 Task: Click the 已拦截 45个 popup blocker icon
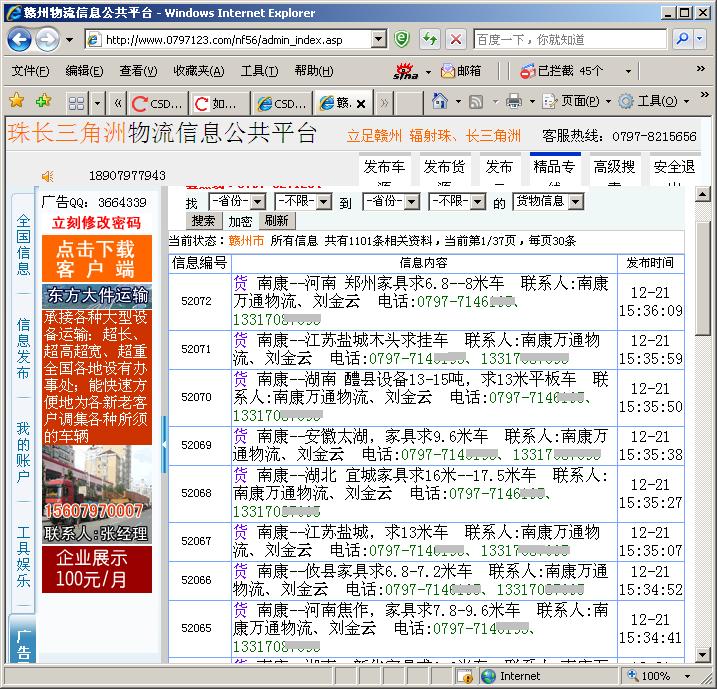point(527,71)
